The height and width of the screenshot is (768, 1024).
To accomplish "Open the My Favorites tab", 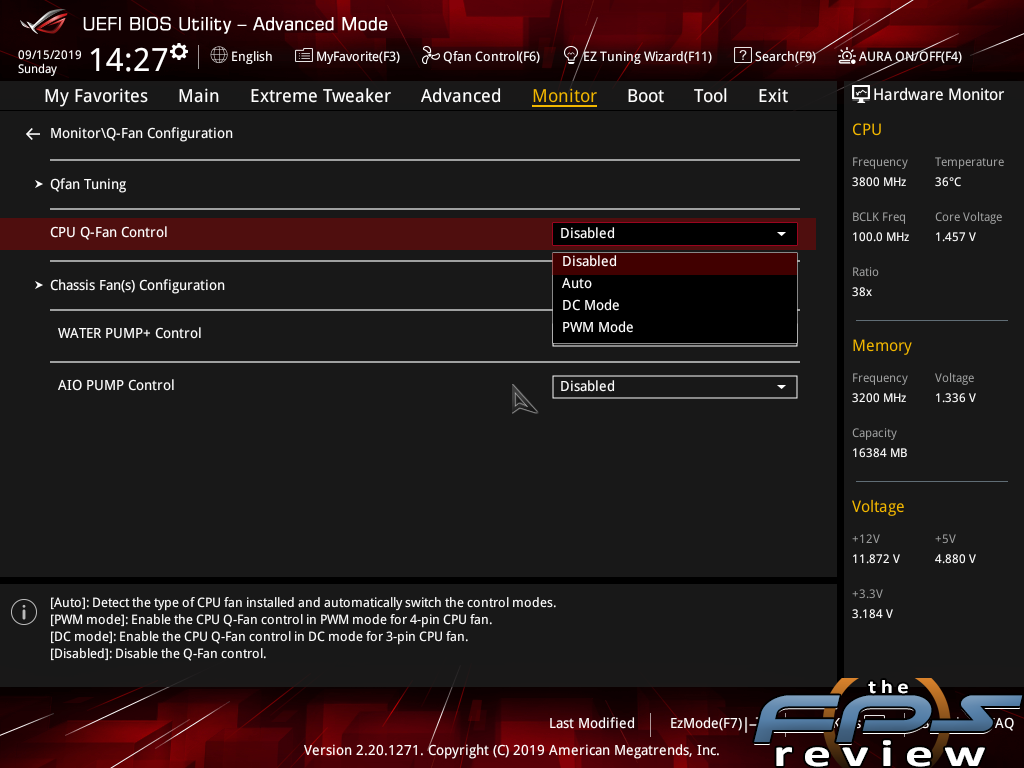I will point(96,96).
